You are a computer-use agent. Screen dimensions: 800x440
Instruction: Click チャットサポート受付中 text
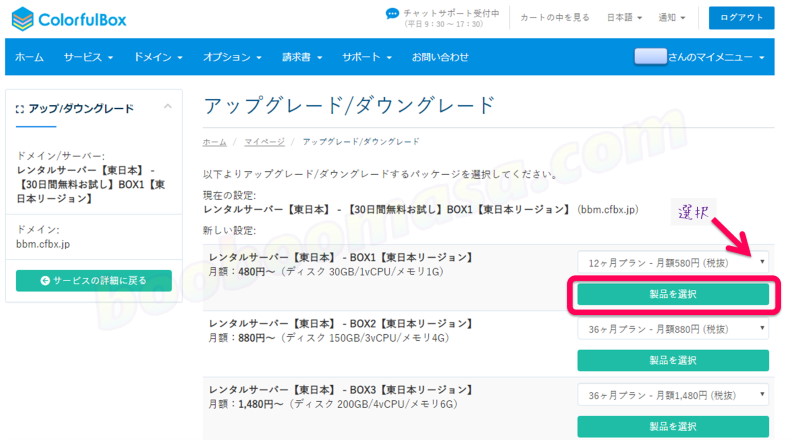(x=451, y=13)
